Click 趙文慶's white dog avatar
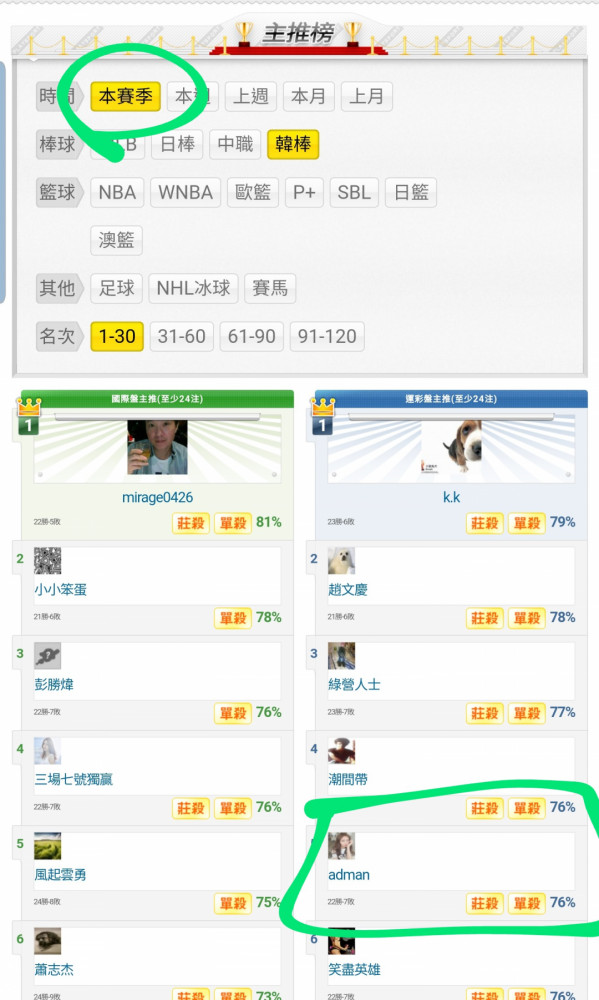The image size is (599, 1000). (341, 561)
